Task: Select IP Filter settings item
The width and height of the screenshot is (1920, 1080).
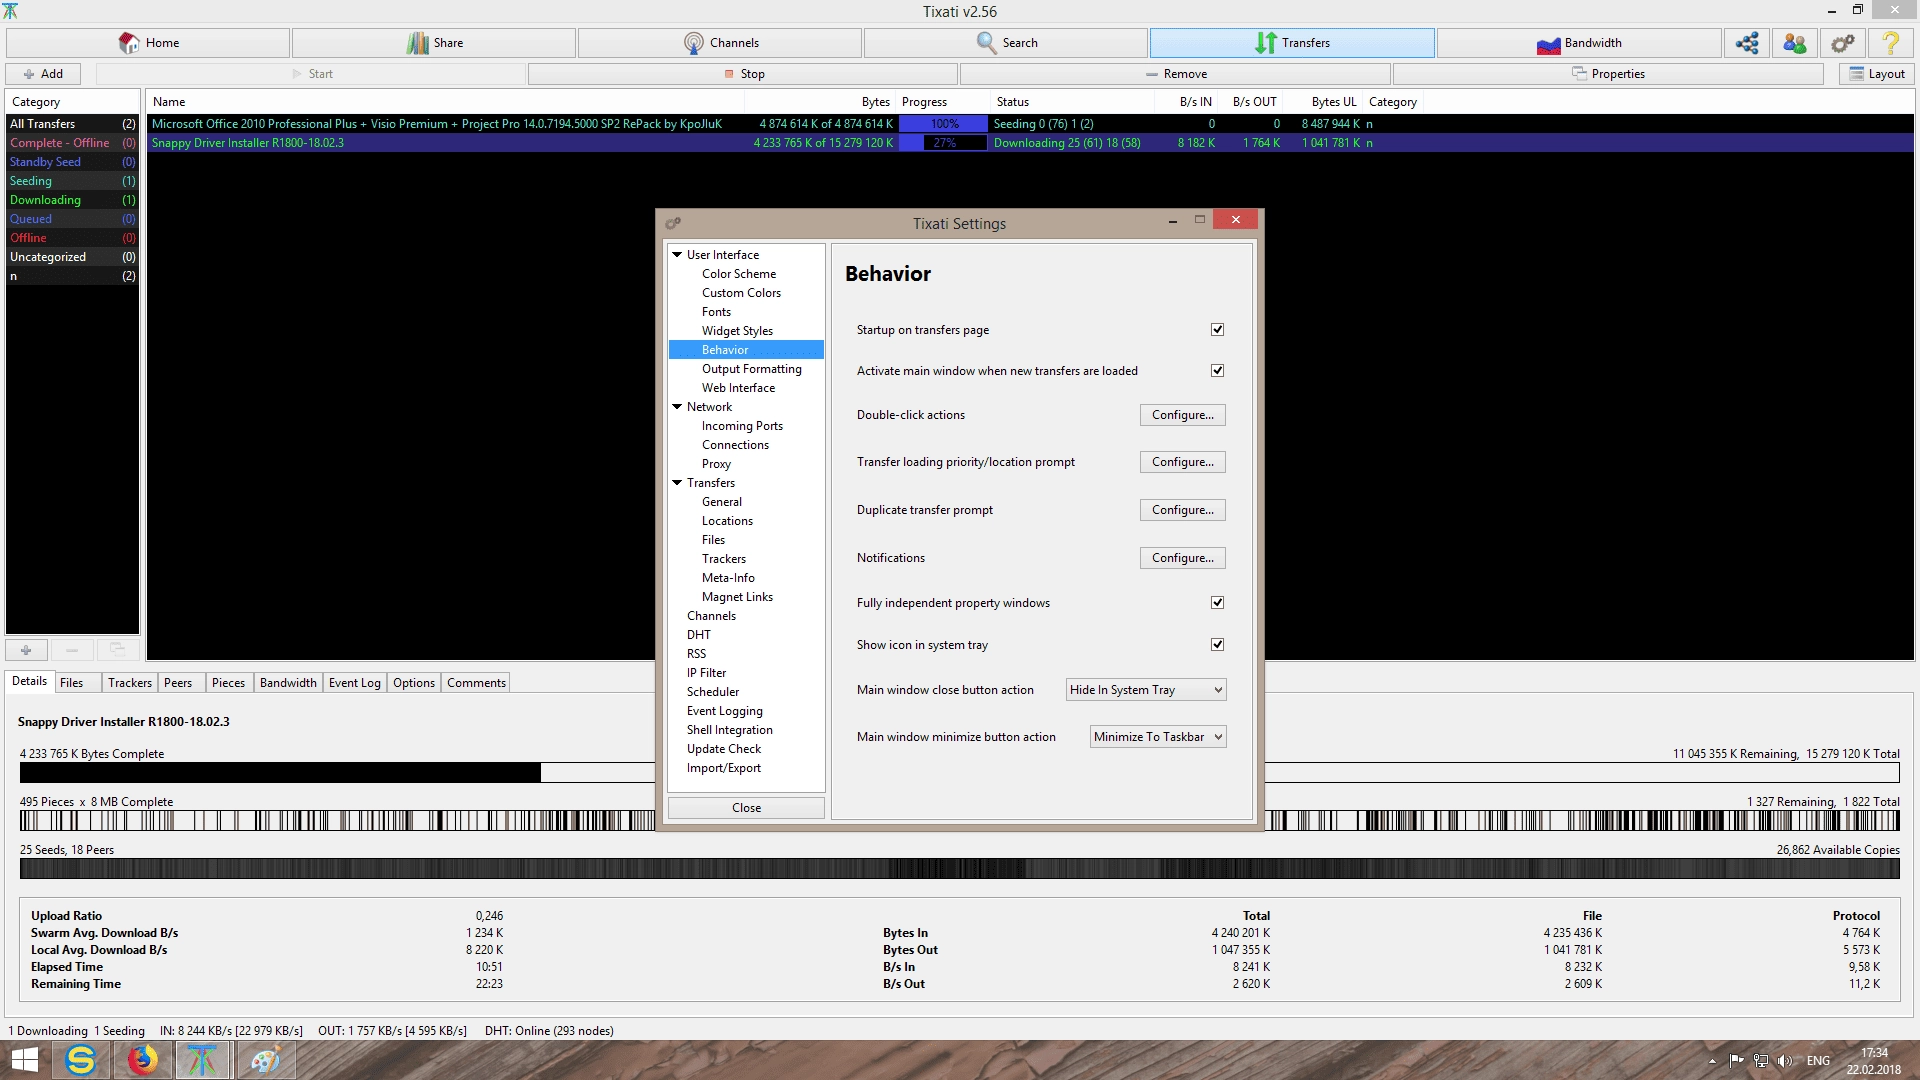Action: [x=706, y=673]
